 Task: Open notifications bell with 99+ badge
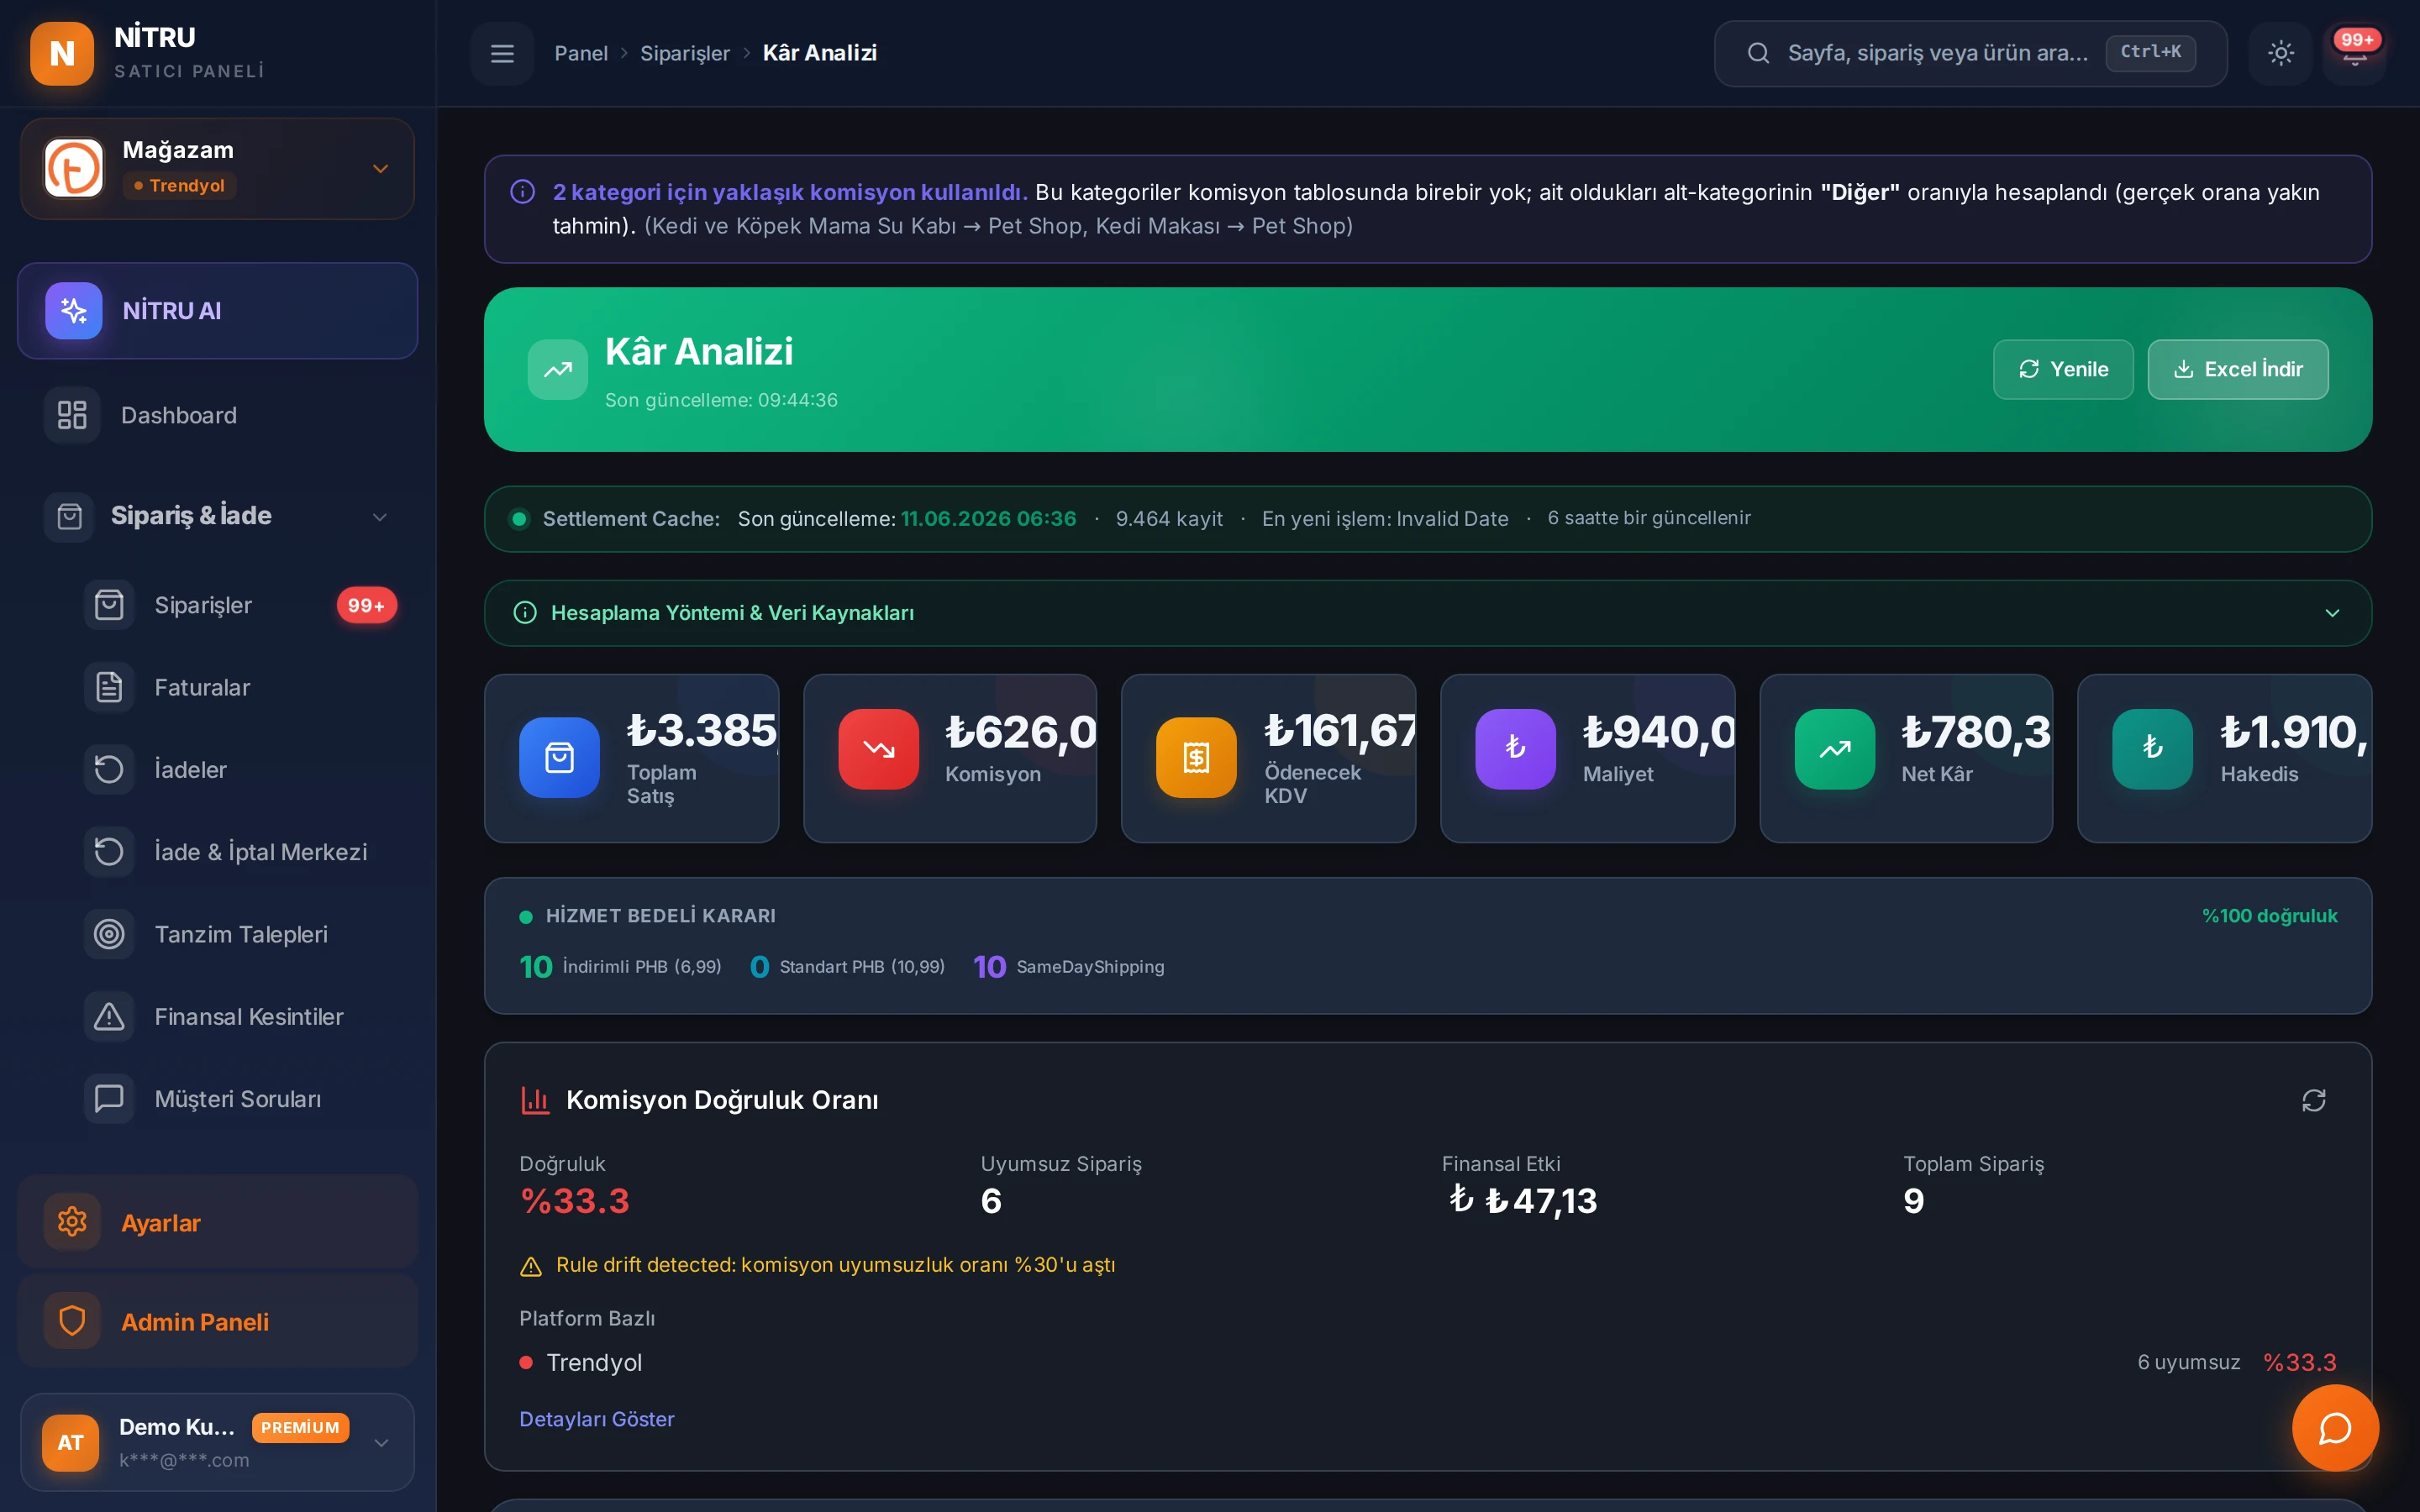(x=2354, y=53)
